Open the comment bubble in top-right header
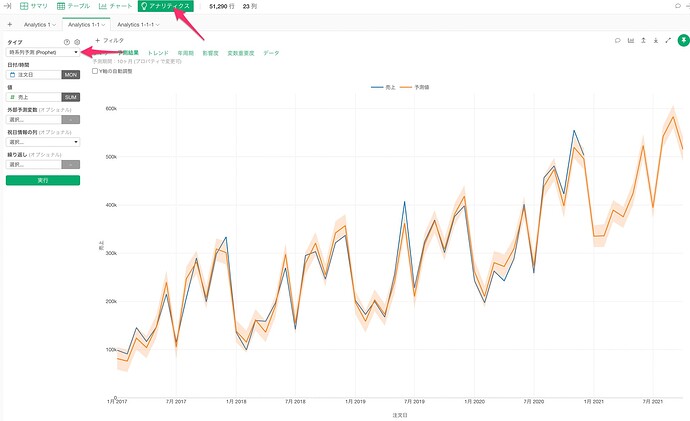The width and height of the screenshot is (690, 421). coord(678,6)
